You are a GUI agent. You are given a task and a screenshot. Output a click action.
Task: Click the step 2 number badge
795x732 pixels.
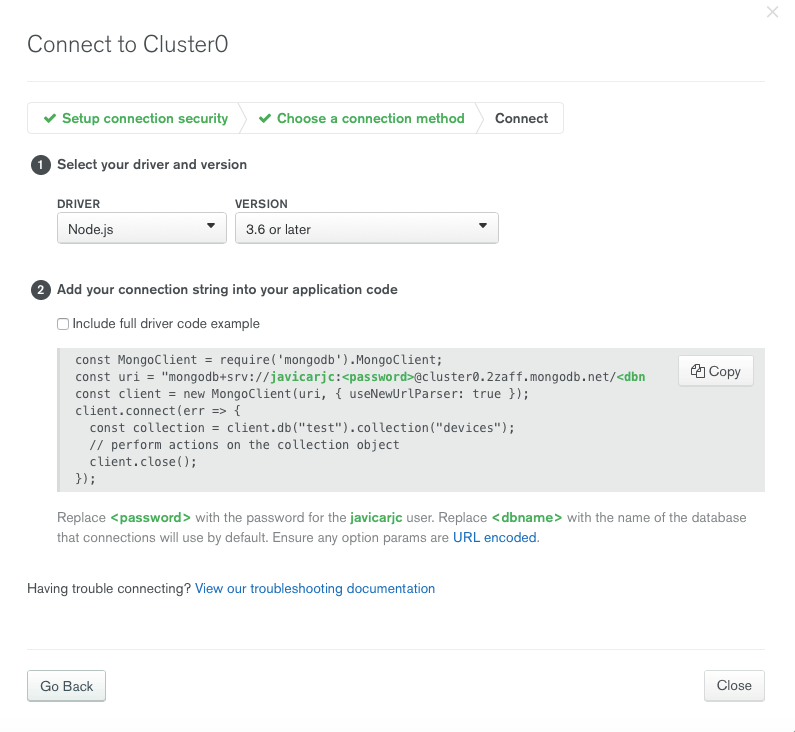(x=40, y=291)
